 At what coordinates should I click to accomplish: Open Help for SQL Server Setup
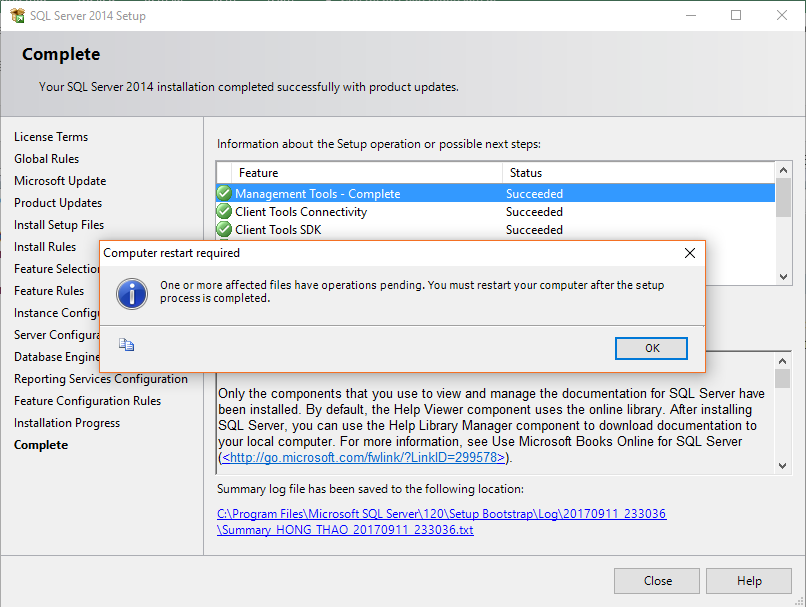(749, 581)
